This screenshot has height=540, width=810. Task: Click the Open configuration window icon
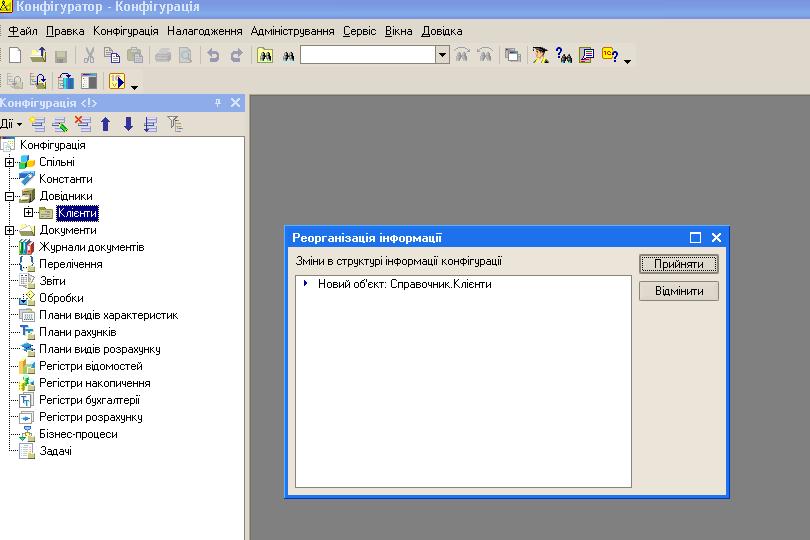click(89, 81)
